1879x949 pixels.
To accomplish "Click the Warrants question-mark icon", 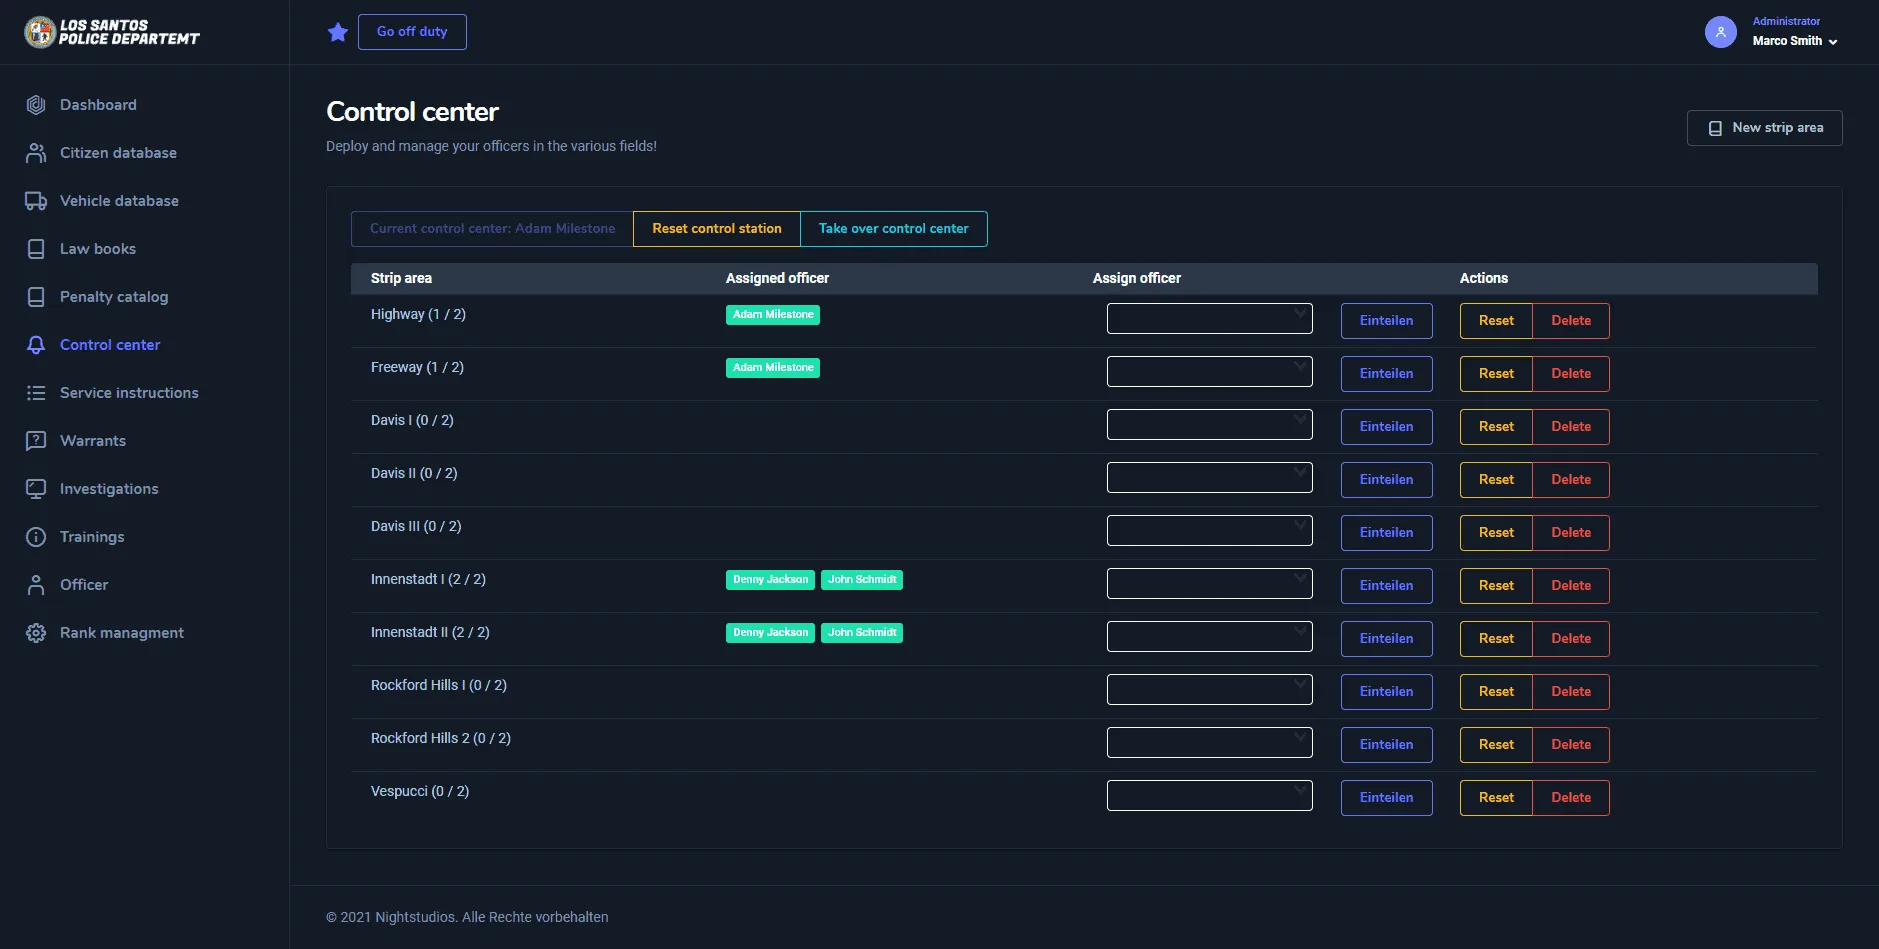I will [36, 441].
